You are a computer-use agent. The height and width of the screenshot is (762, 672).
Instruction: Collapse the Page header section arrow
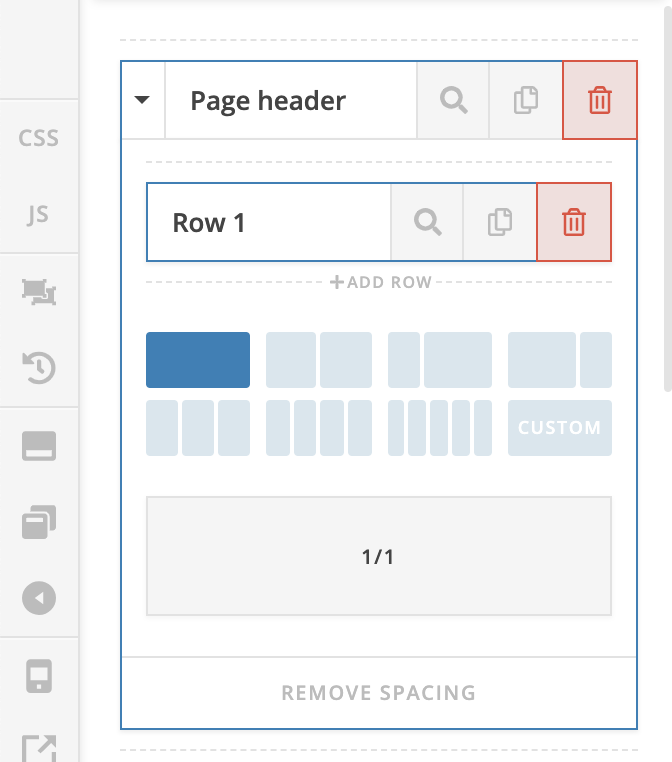point(142,100)
